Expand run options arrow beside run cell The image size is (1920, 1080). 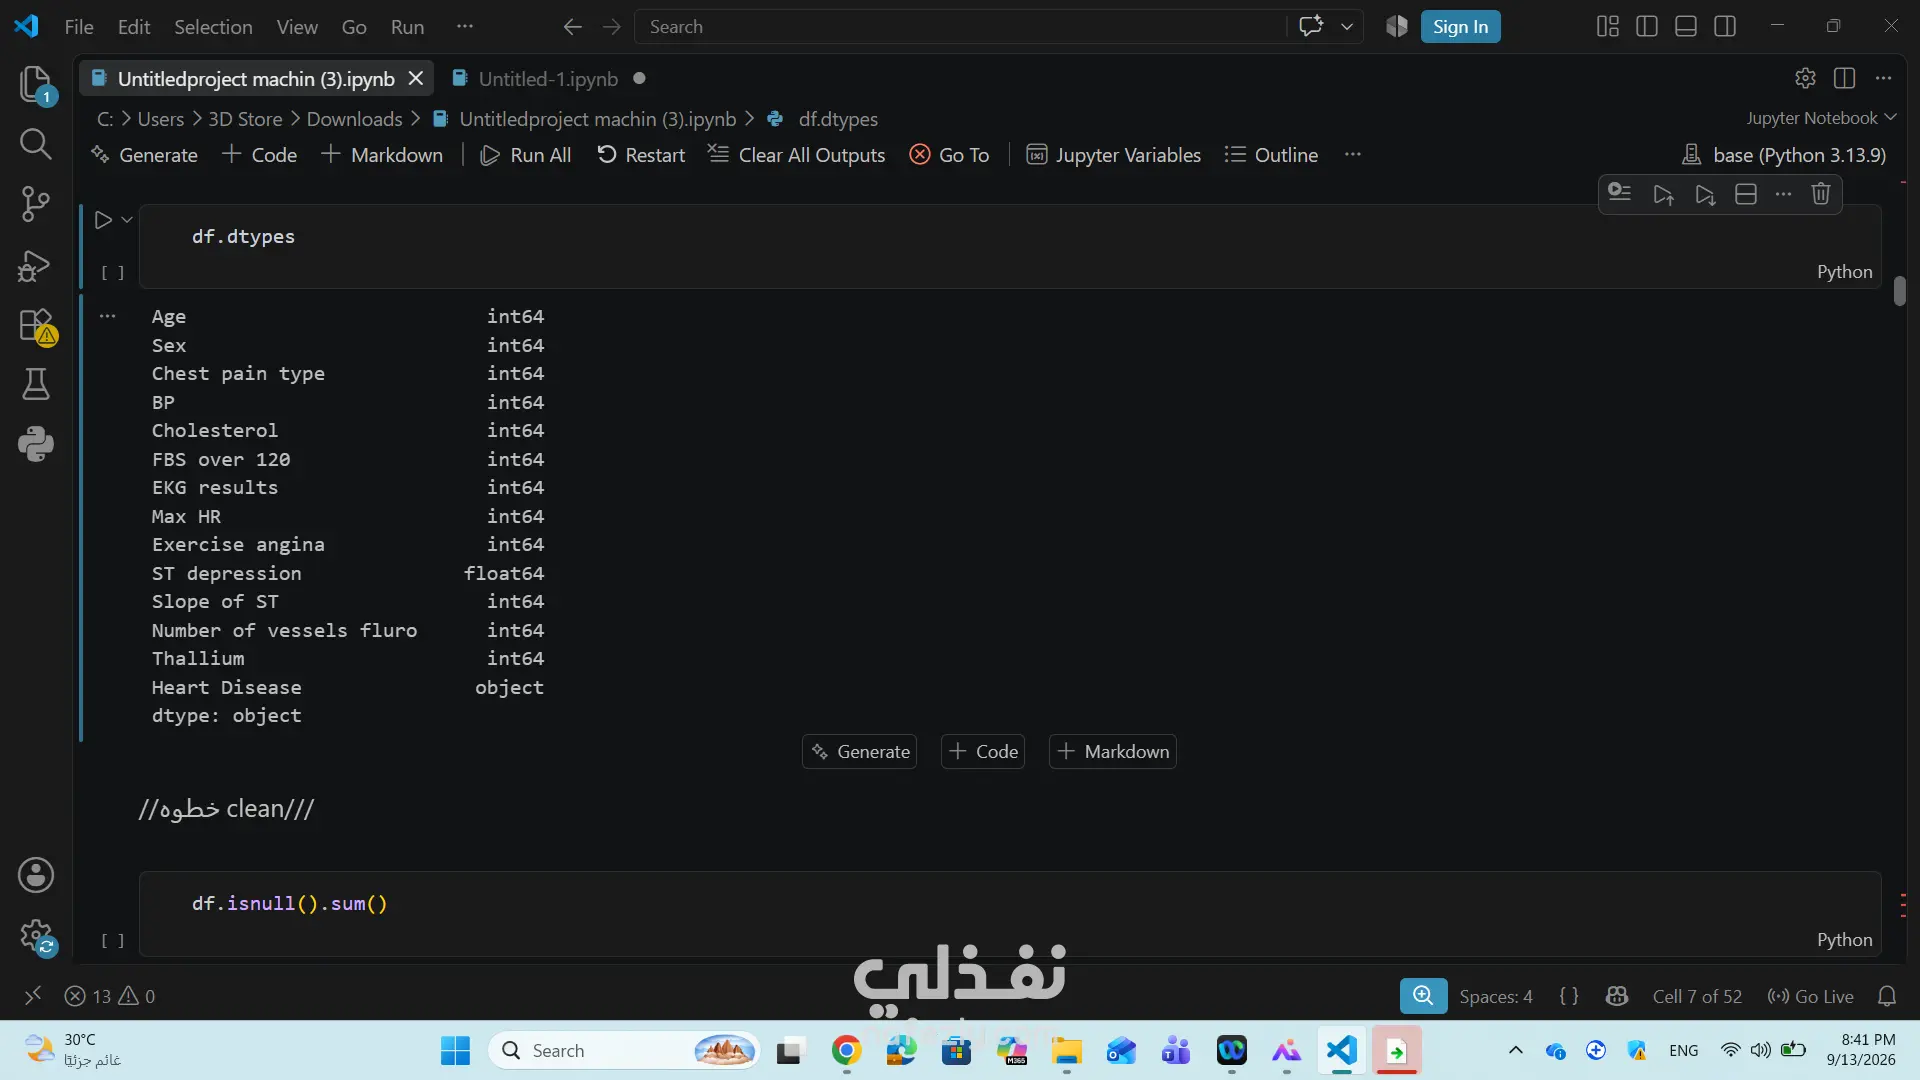click(127, 220)
